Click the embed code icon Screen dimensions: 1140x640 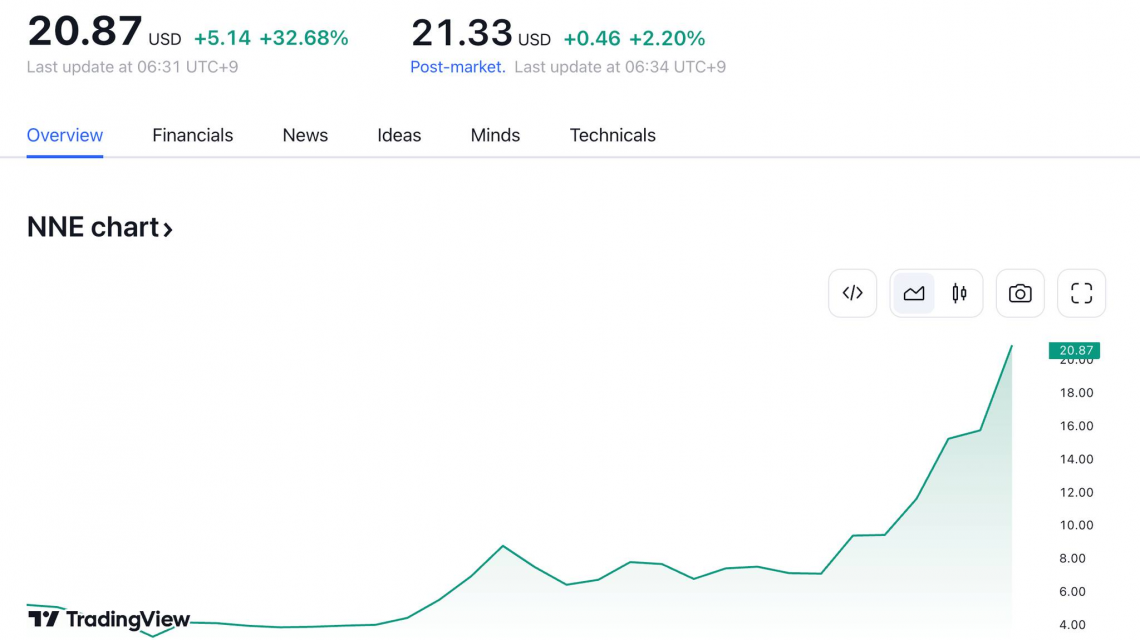pos(852,293)
